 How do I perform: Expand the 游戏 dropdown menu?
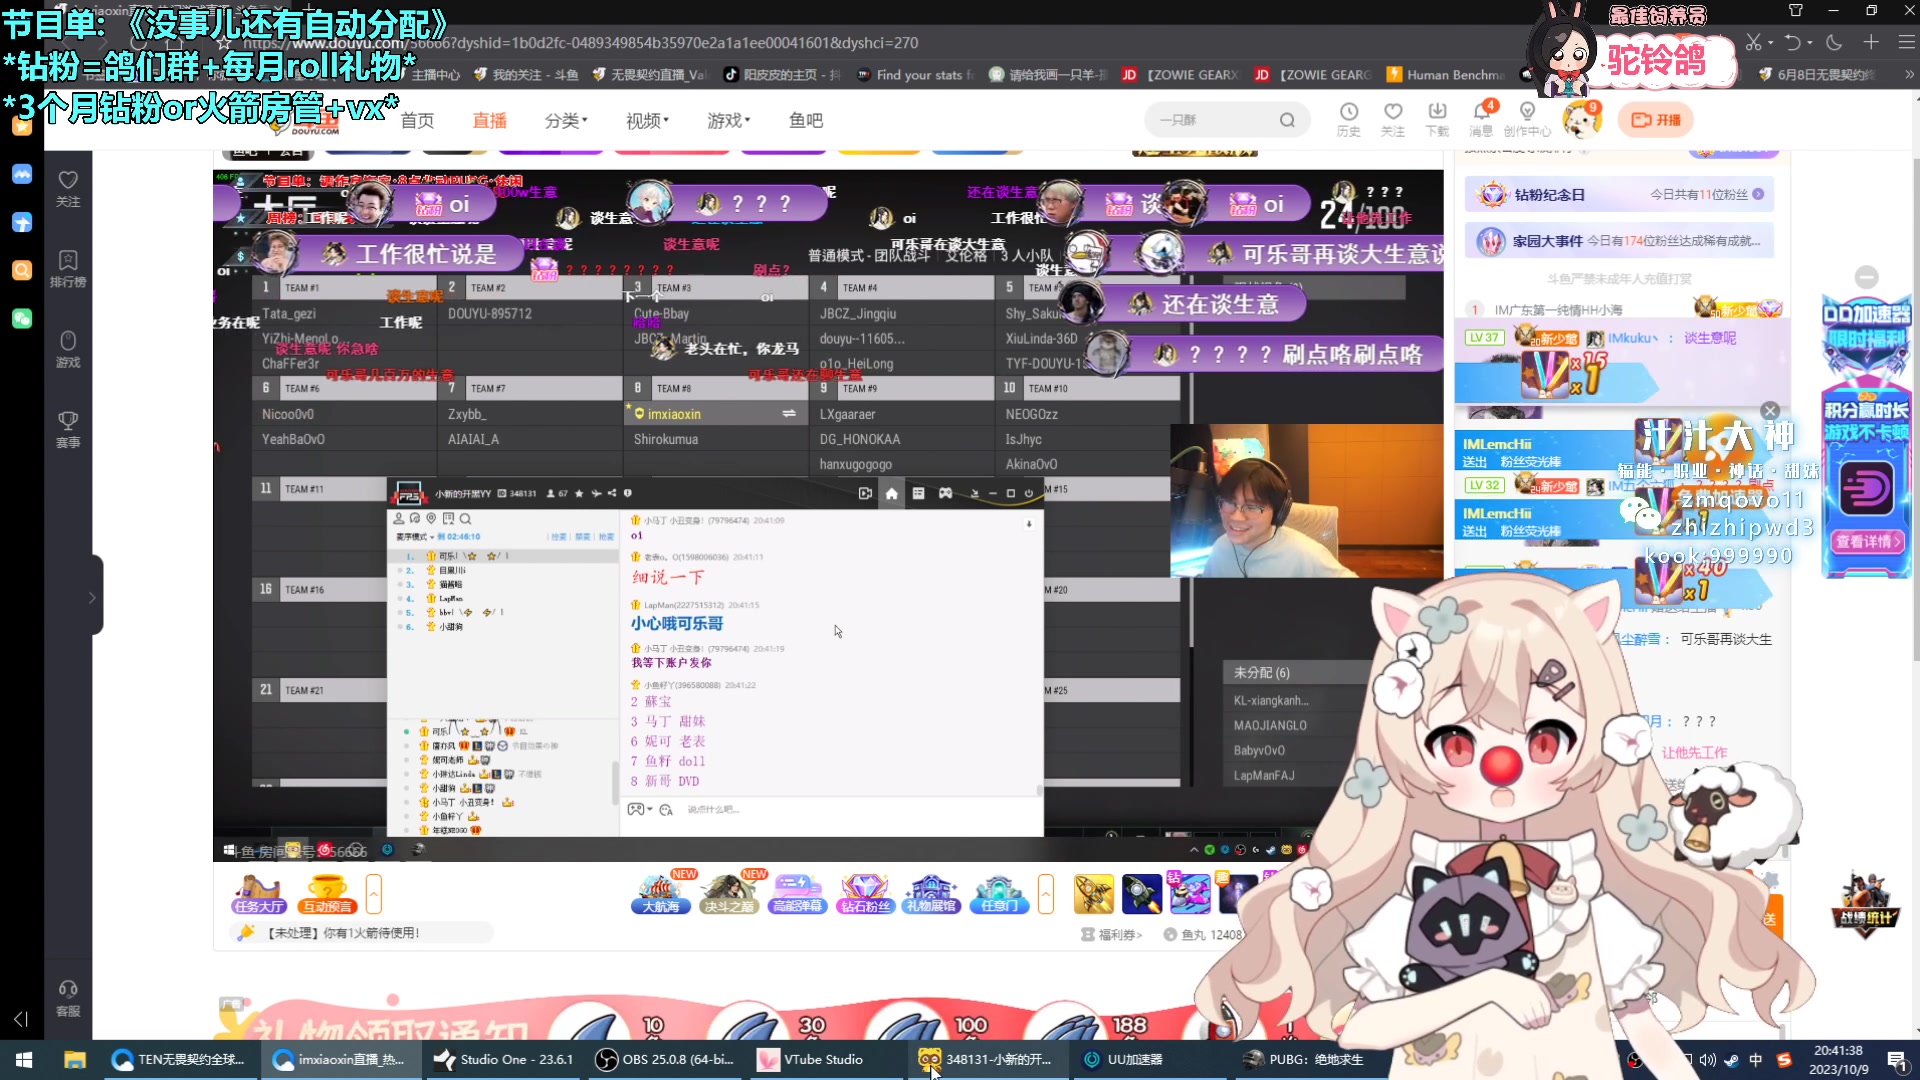pos(728,120)
